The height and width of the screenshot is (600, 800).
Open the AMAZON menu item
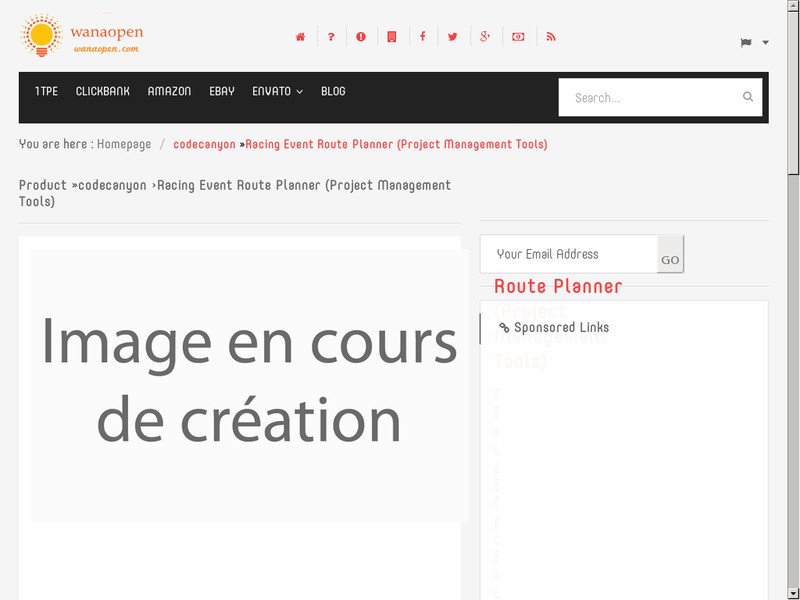point(169,91)
